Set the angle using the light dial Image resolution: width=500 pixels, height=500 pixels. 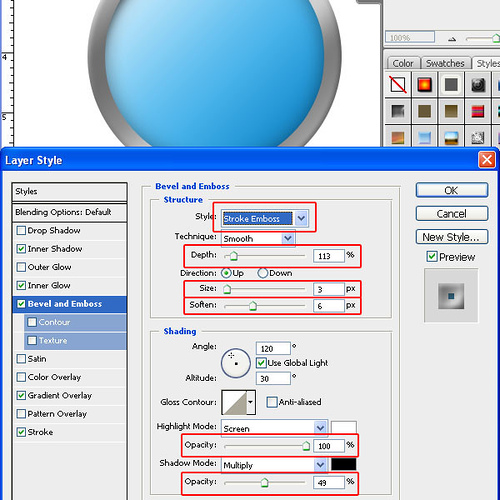point(236,363)
